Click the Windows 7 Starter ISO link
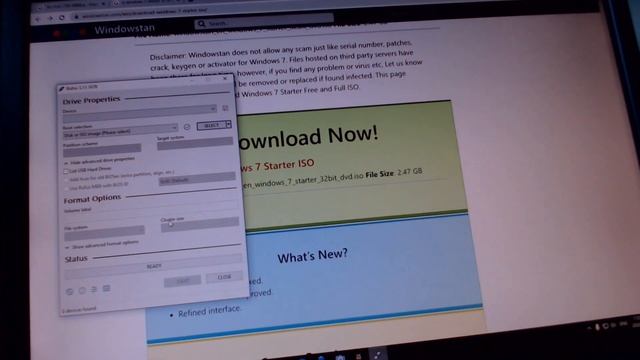The image size is (640, 360). pyautogui.click(x=278, y=166)
